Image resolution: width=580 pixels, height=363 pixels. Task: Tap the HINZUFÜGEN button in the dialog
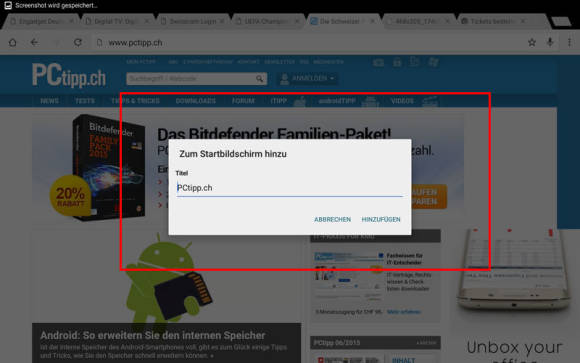[x=381, y=219]
